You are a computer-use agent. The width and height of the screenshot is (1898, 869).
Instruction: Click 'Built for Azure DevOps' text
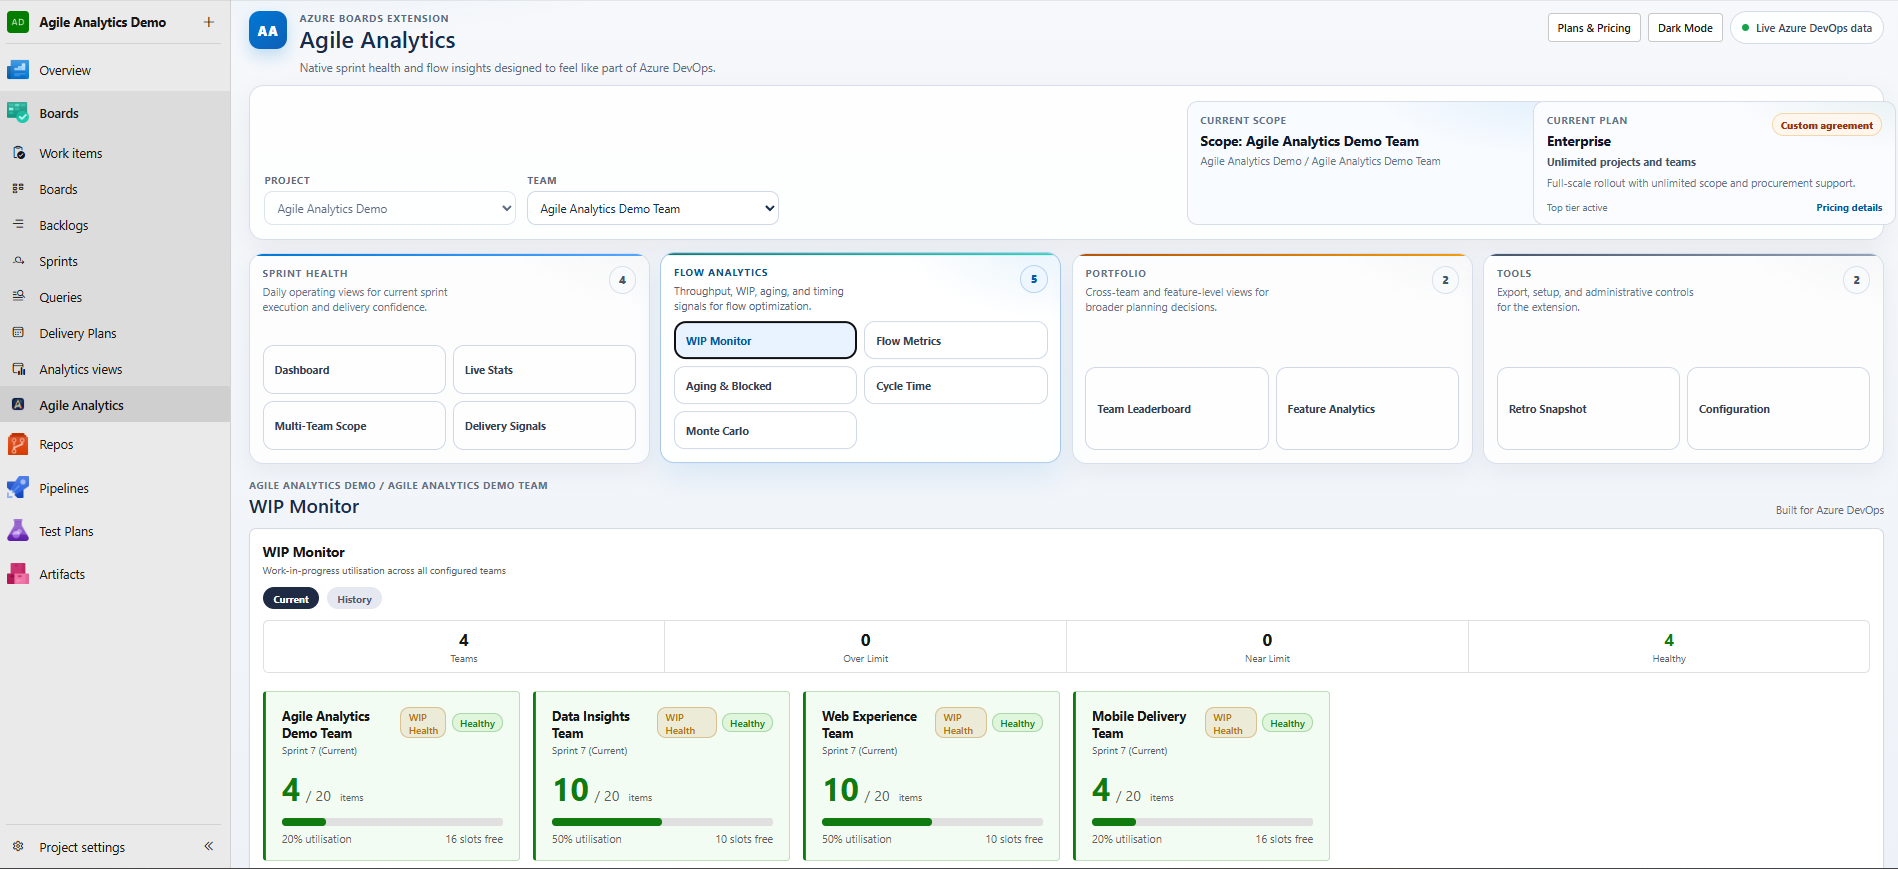tap(1830, 510)
